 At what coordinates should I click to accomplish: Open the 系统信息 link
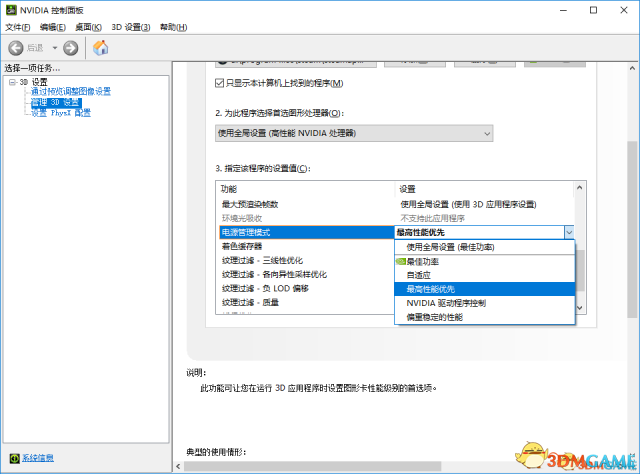click(x=38, y=457)
